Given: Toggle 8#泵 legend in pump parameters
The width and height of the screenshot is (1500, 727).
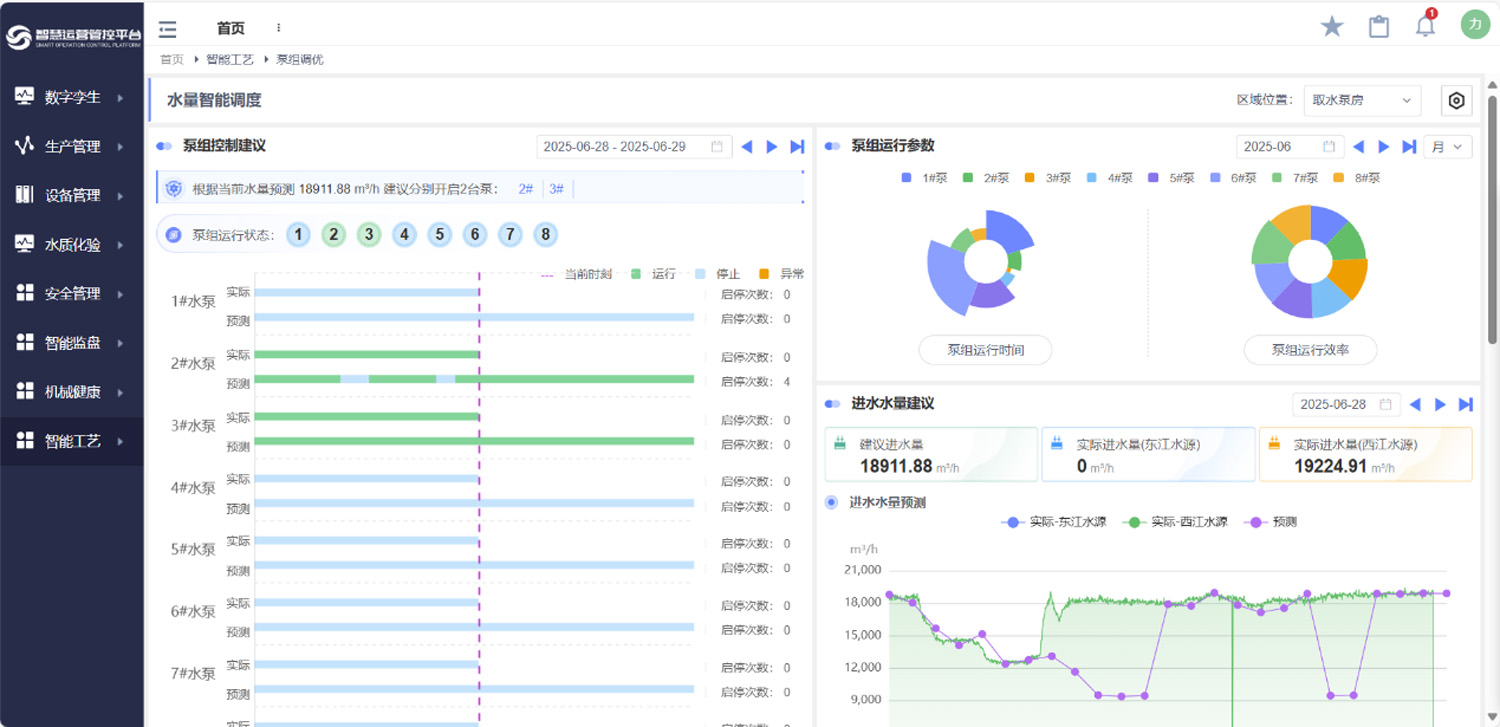Looking at the screenshot, I should tap(1358, 178).
